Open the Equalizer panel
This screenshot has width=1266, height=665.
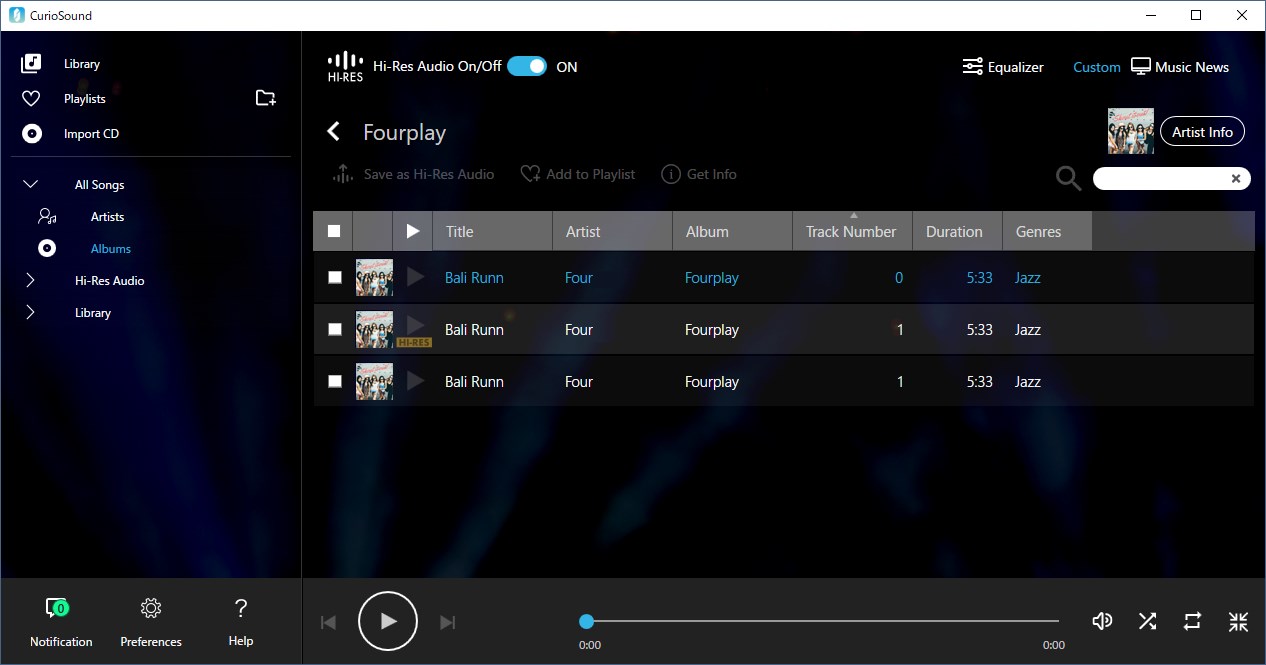click(1003, 66)
